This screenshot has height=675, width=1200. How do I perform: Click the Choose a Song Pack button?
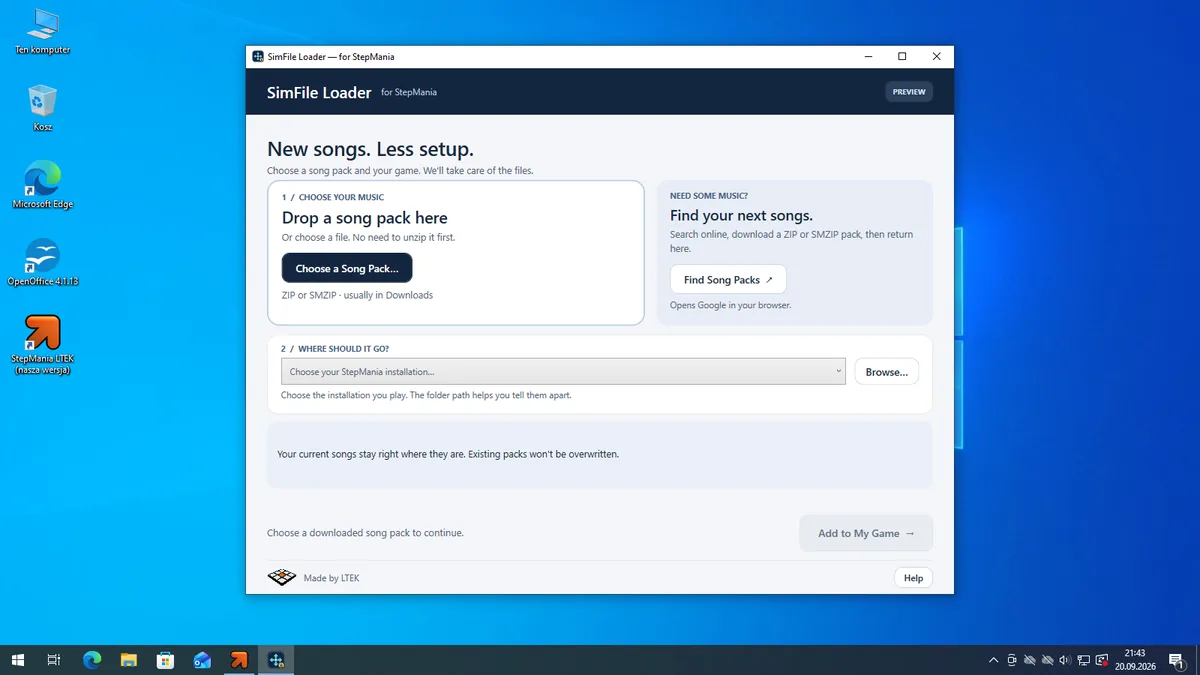click(347, 268)
